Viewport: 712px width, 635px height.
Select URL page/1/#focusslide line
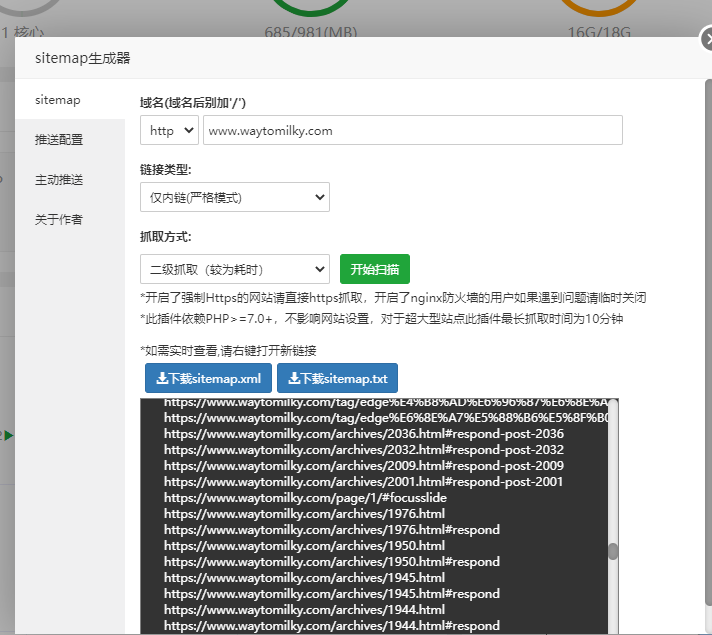click(305, 498)
